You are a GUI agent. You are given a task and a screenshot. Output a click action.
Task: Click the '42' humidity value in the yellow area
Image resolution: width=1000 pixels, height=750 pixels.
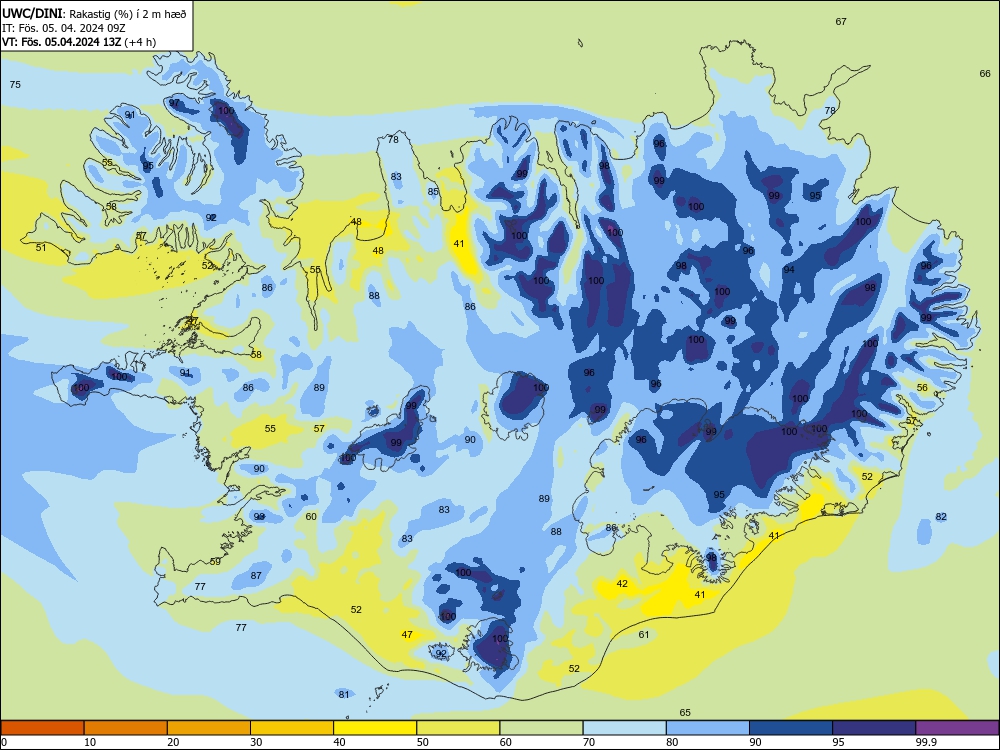[622, 584]
